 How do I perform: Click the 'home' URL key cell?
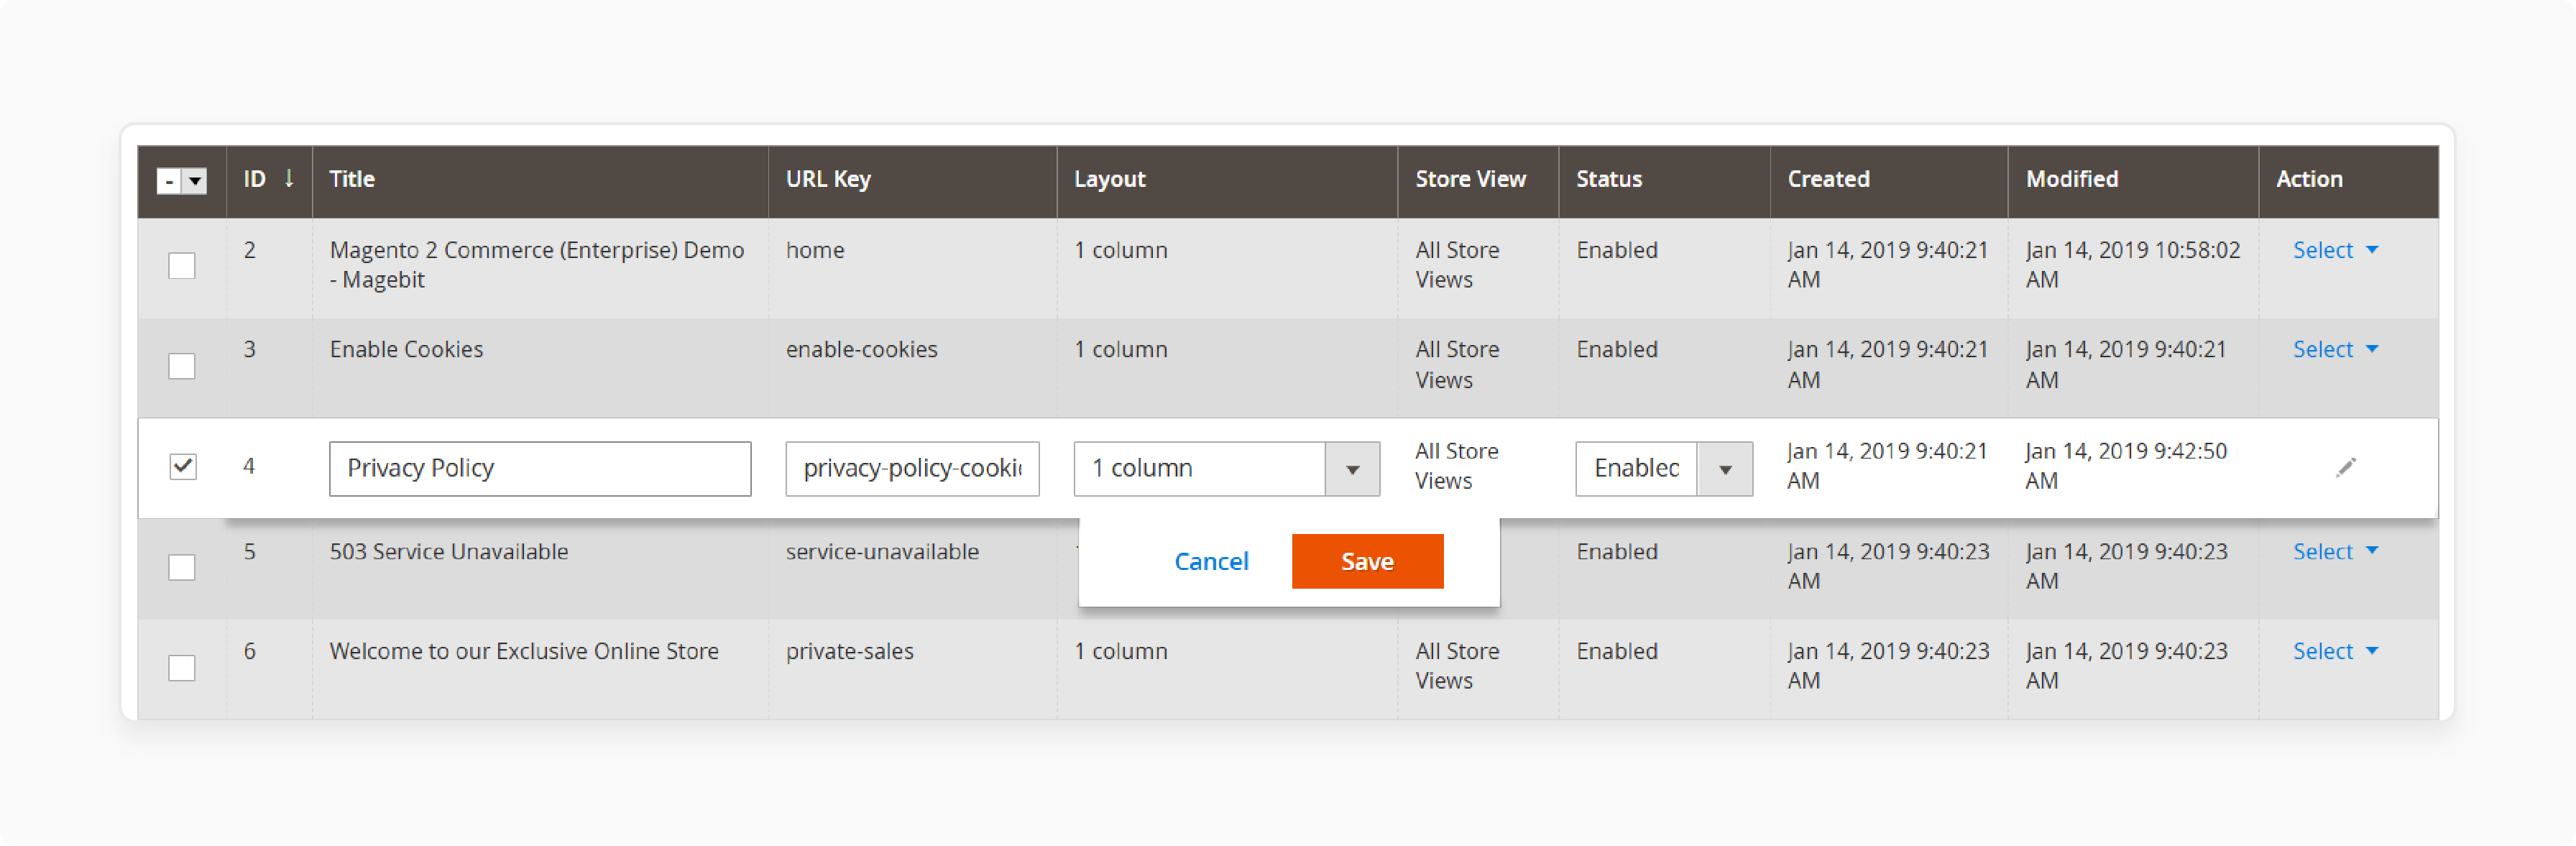(815, 250)
